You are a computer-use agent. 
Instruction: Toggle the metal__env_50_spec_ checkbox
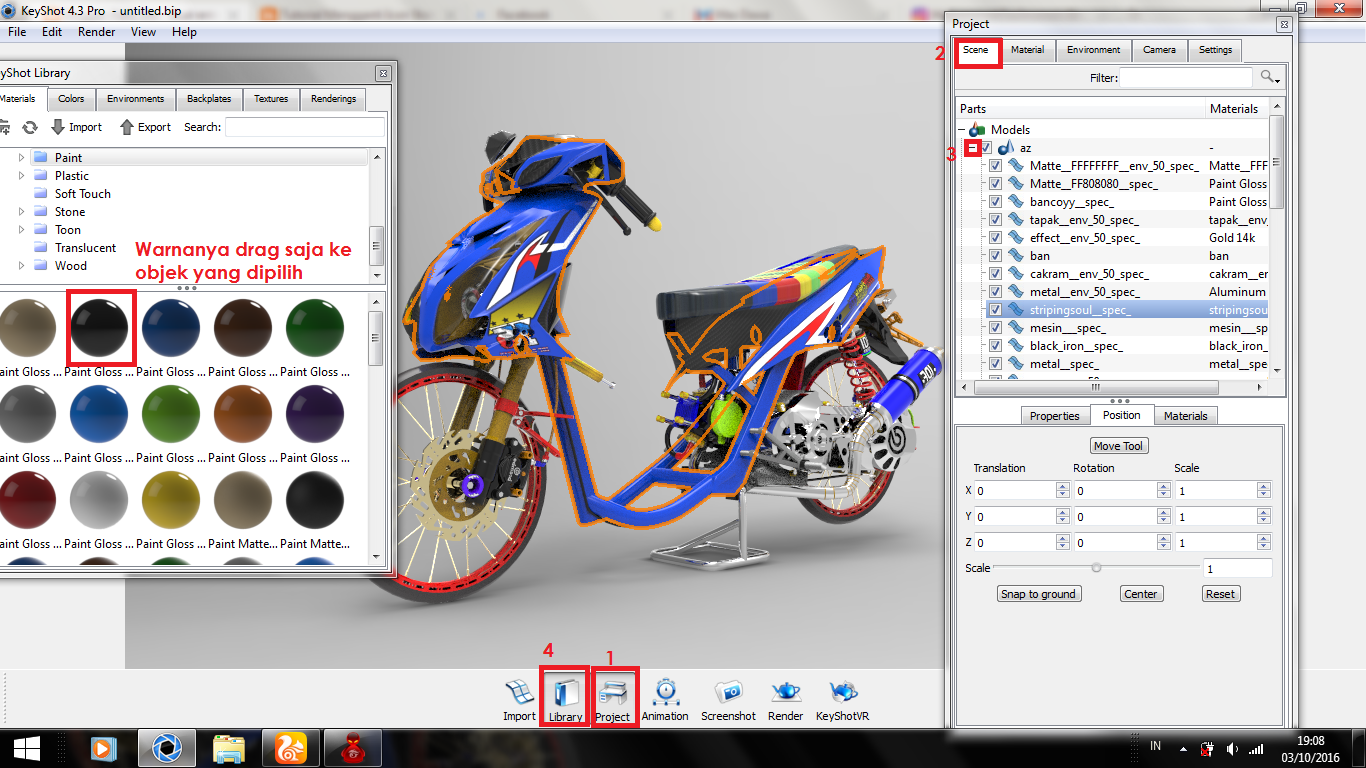(995, 292)
